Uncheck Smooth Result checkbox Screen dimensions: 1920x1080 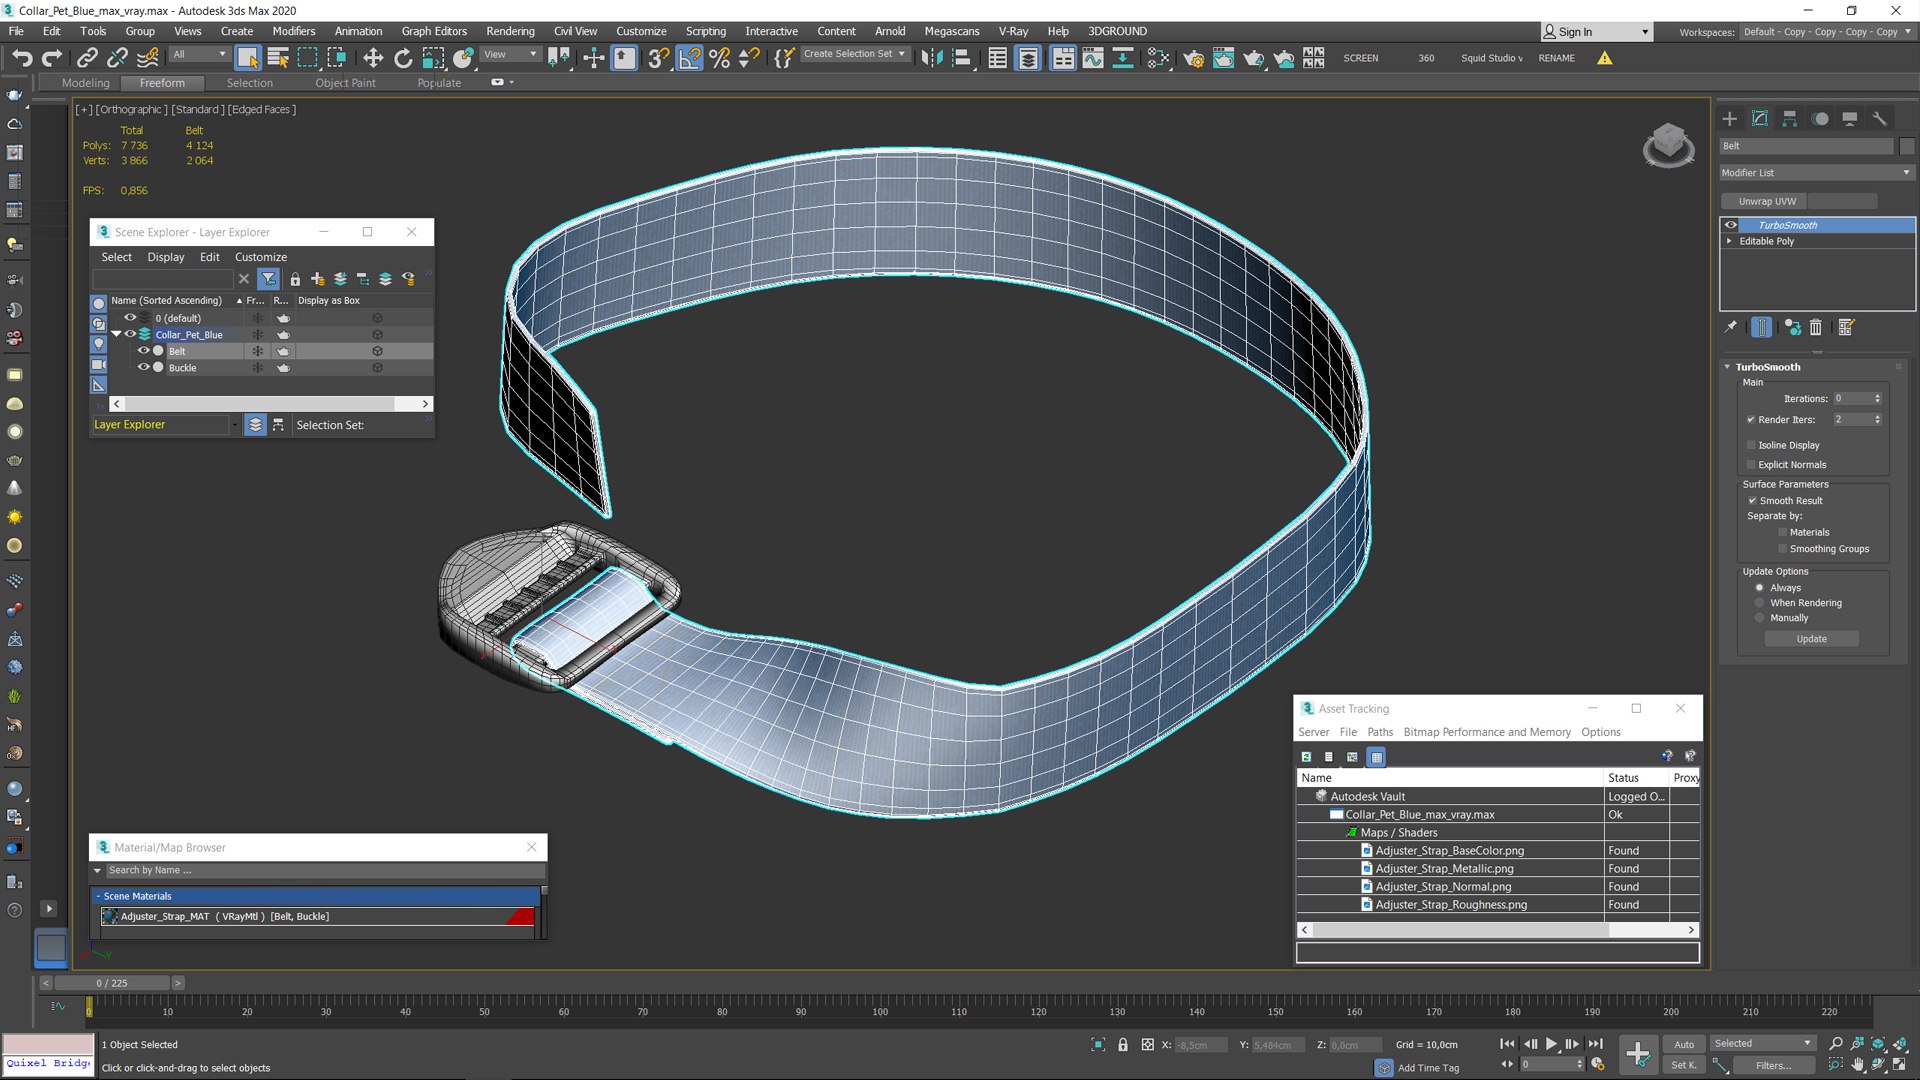(1752, 500)
